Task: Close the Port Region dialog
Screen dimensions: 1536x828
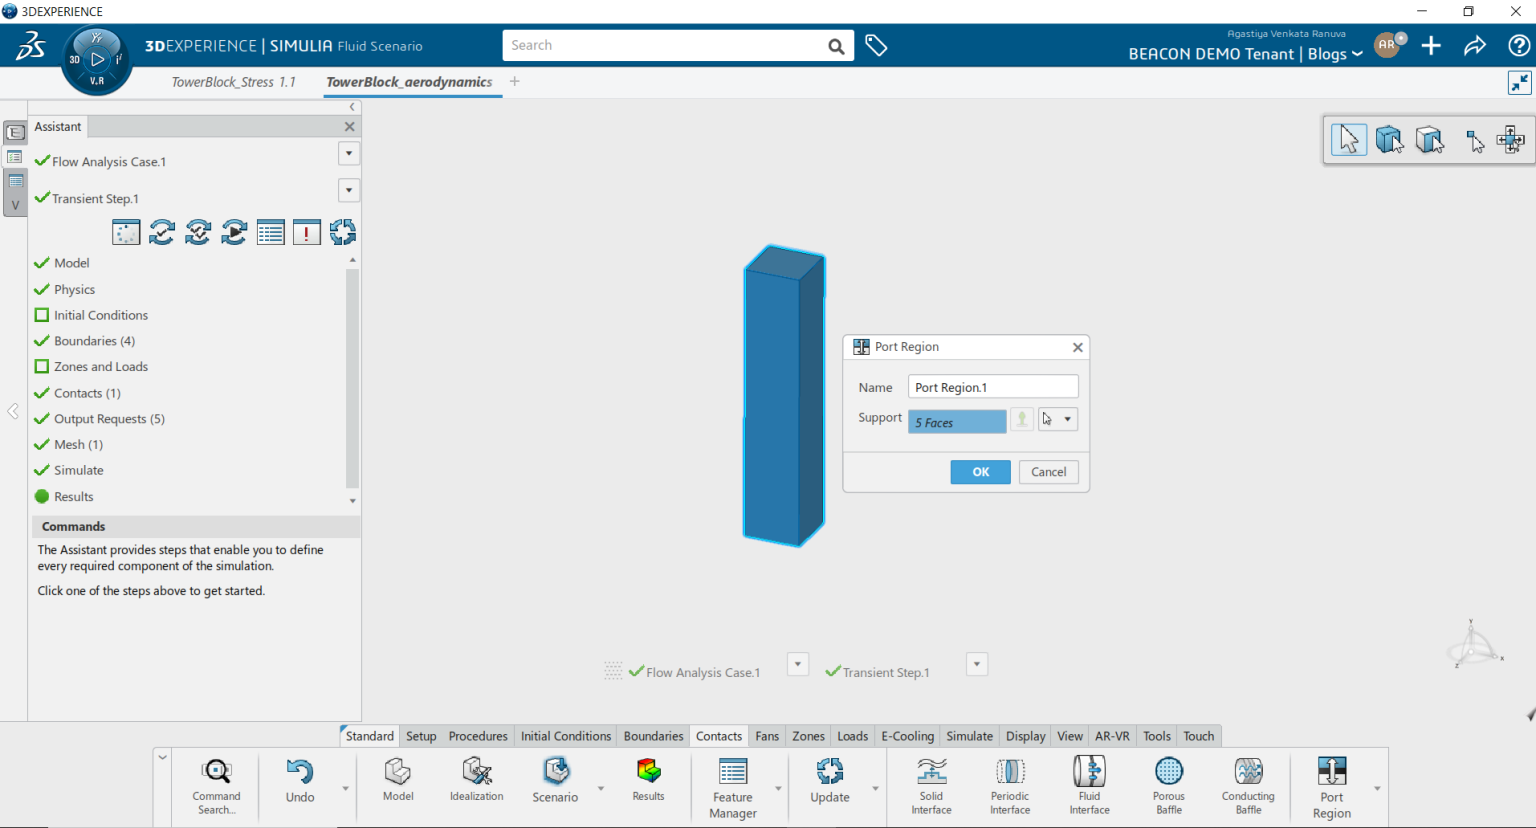Action: point(1077,347)
